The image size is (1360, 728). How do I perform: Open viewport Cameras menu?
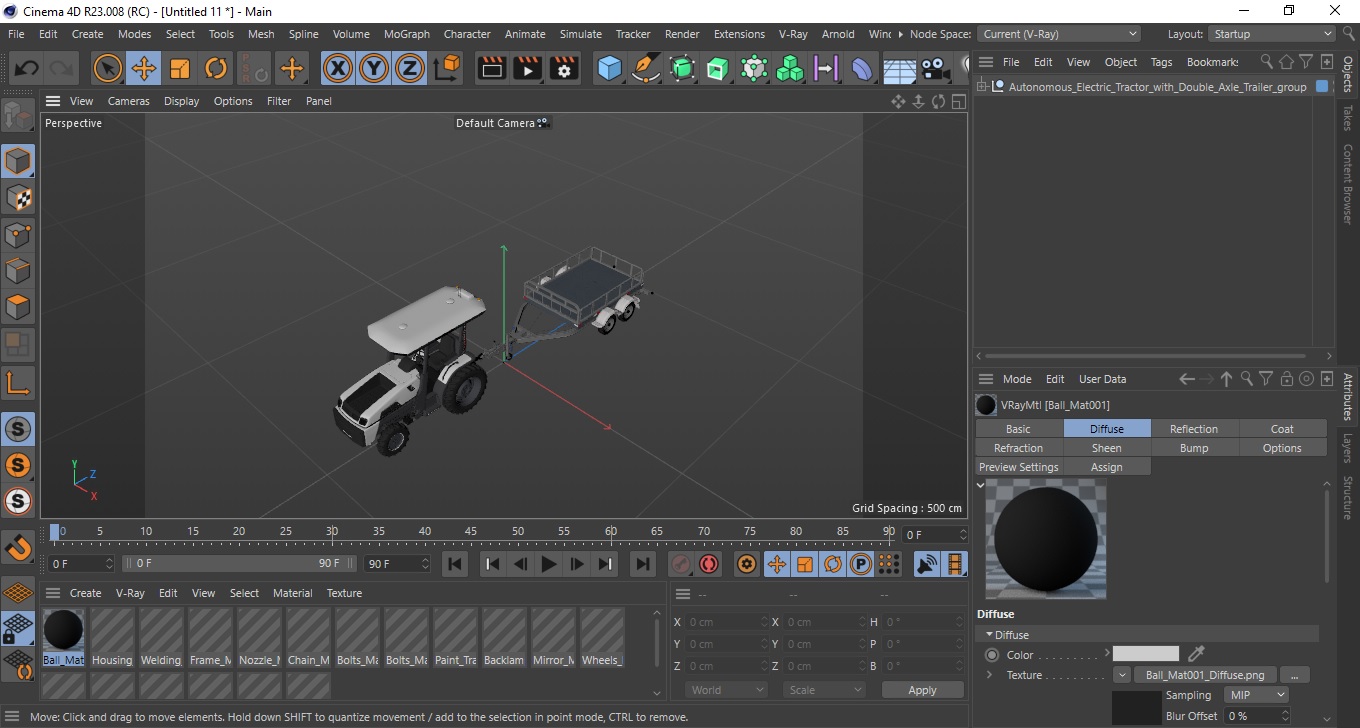[129, 101]
